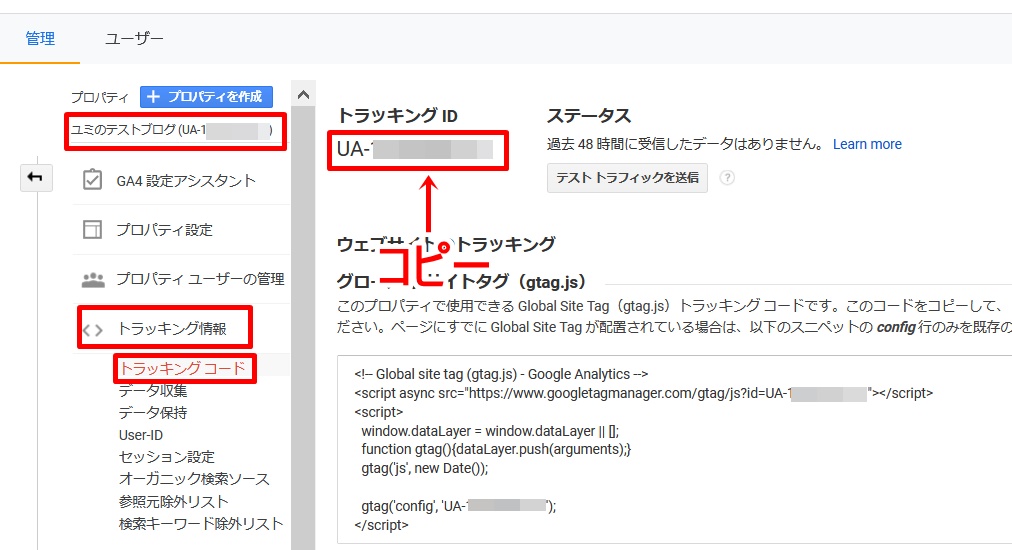This screenshot has height=550, width=1012.
Task: Switch to the 管理 tab
Action: 40,39
